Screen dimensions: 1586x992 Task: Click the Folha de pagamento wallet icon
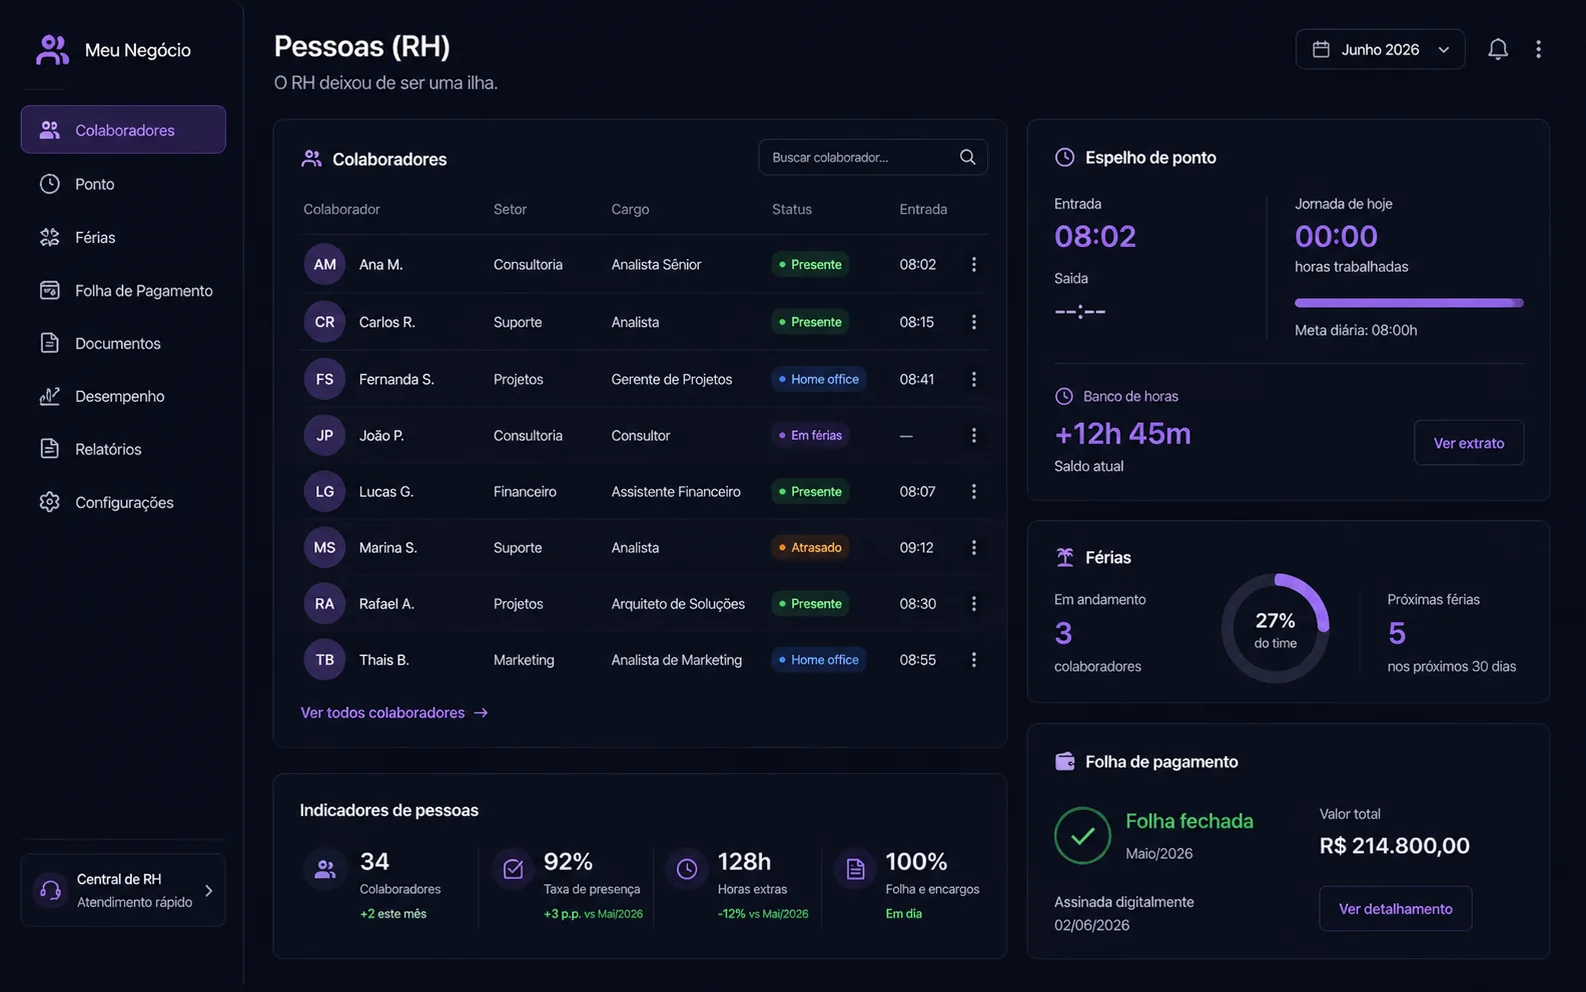[x=1064, y=761]
